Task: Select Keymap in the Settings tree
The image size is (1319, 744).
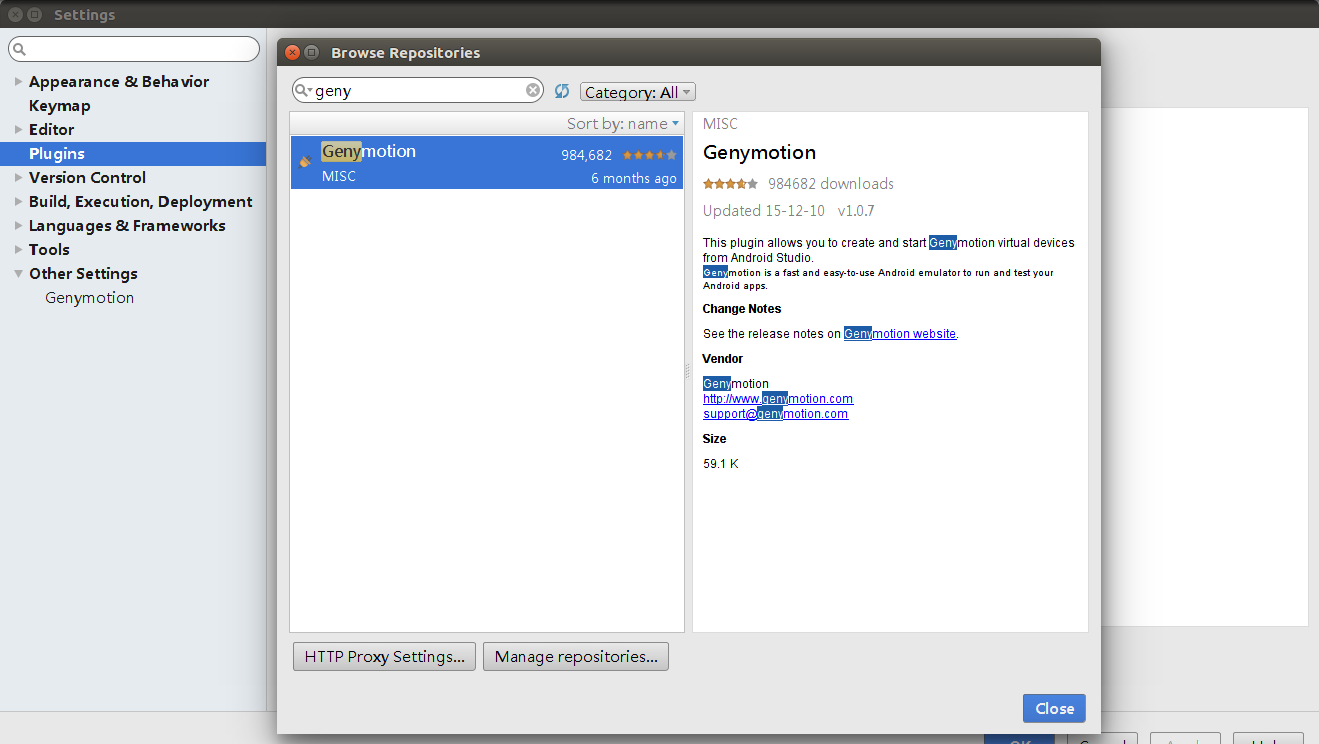Action: [x=60, y=106]
